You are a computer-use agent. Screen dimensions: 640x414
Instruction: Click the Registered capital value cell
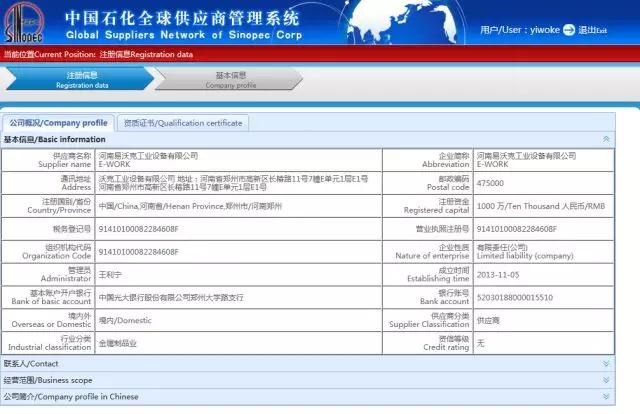[530, 205]
